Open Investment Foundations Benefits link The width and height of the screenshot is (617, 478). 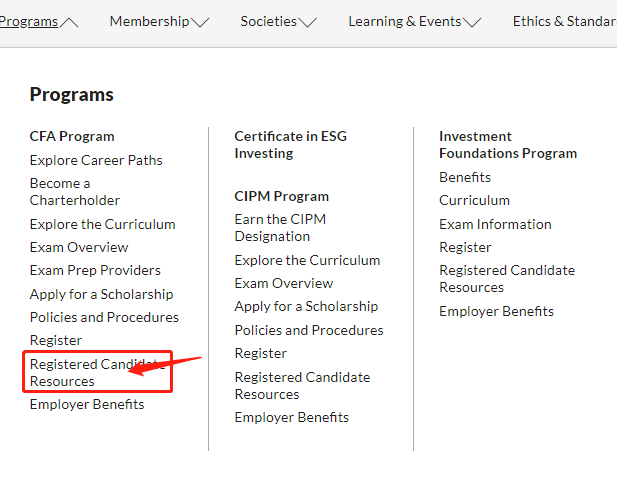465,177
